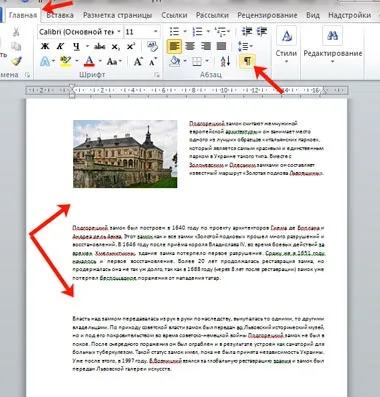Toggle underline Ч formatting

point(76,47)
